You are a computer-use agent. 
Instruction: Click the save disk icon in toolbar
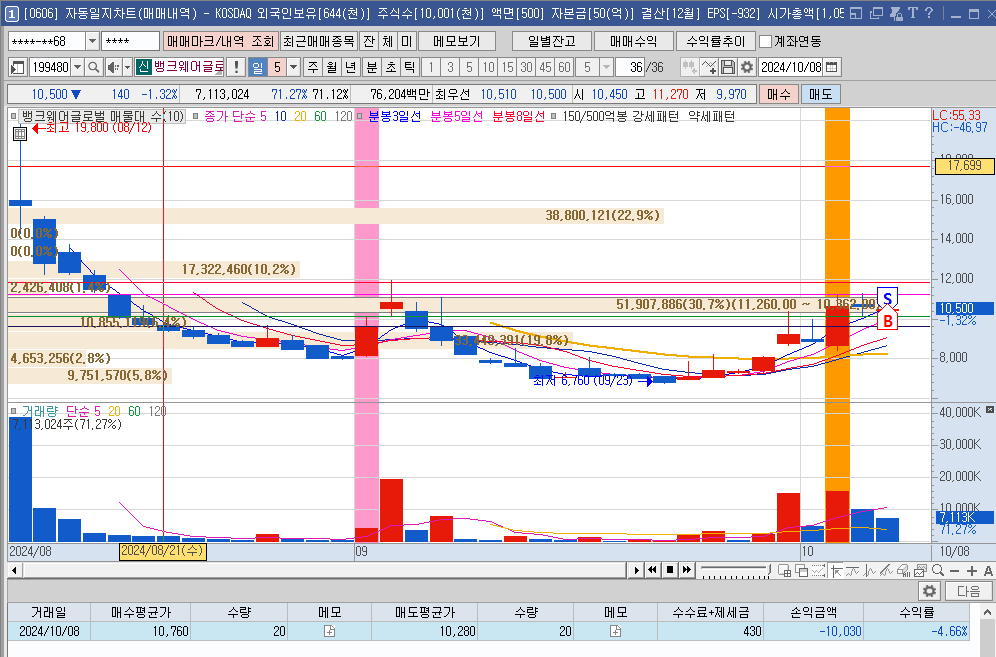tap(729, 67)
